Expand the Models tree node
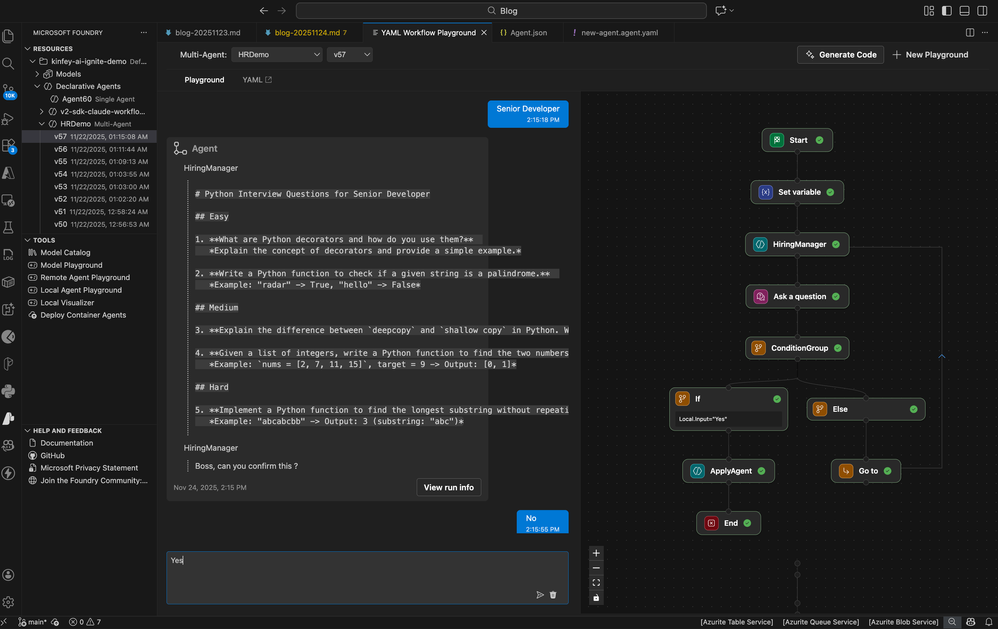Image resolution: width=998 pixels, height=629 pixels. 37,74
